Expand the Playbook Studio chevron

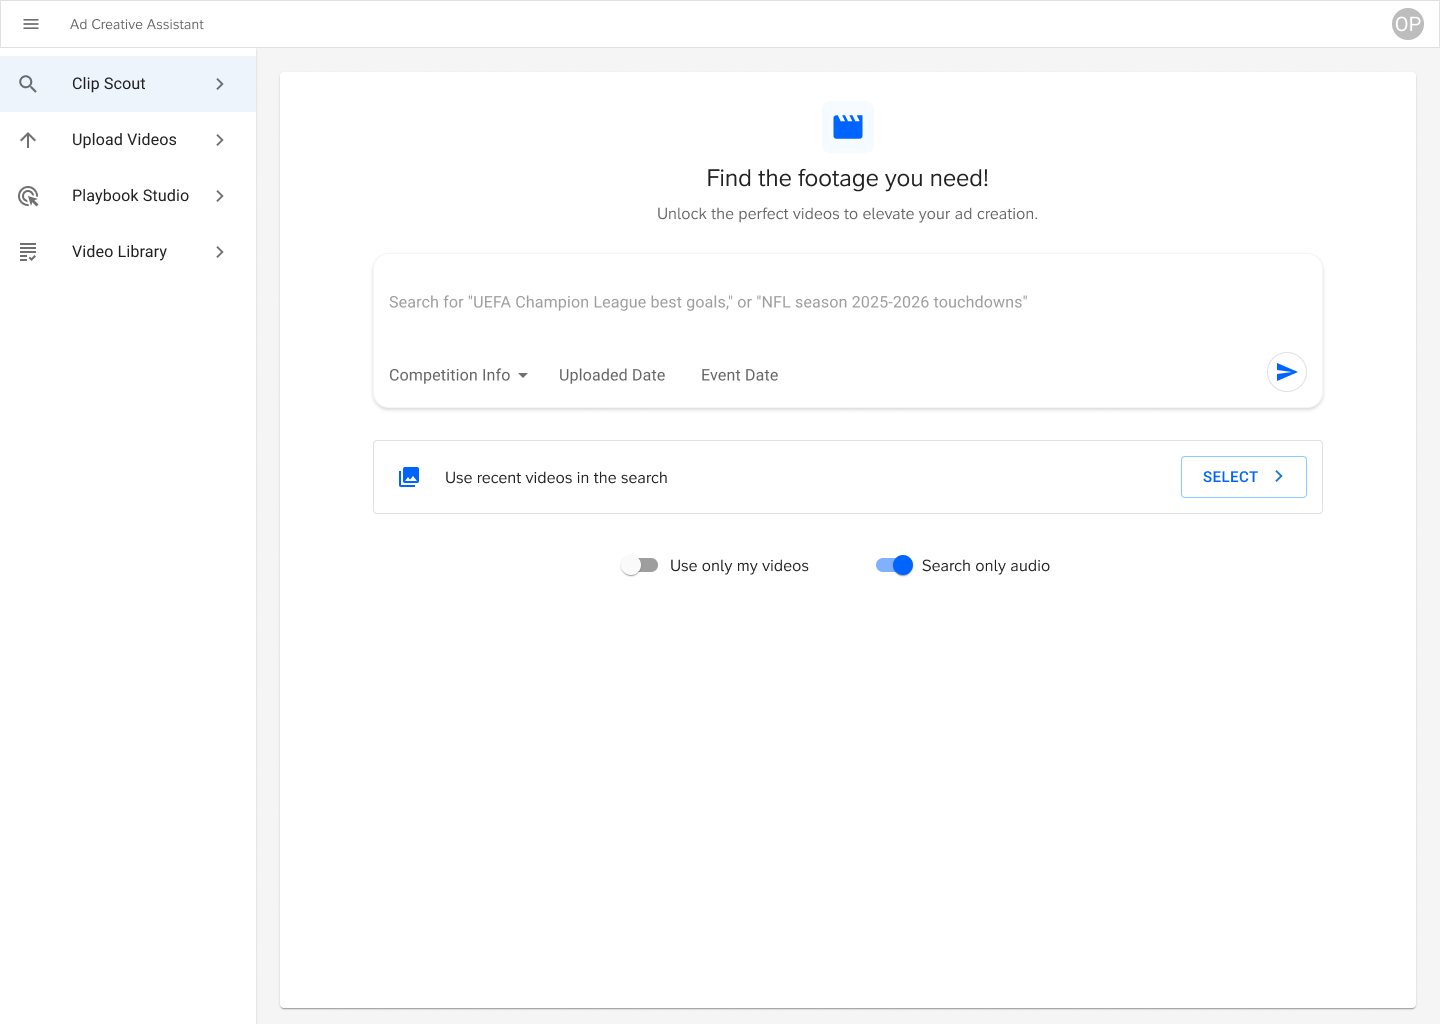tap(220, 196)
